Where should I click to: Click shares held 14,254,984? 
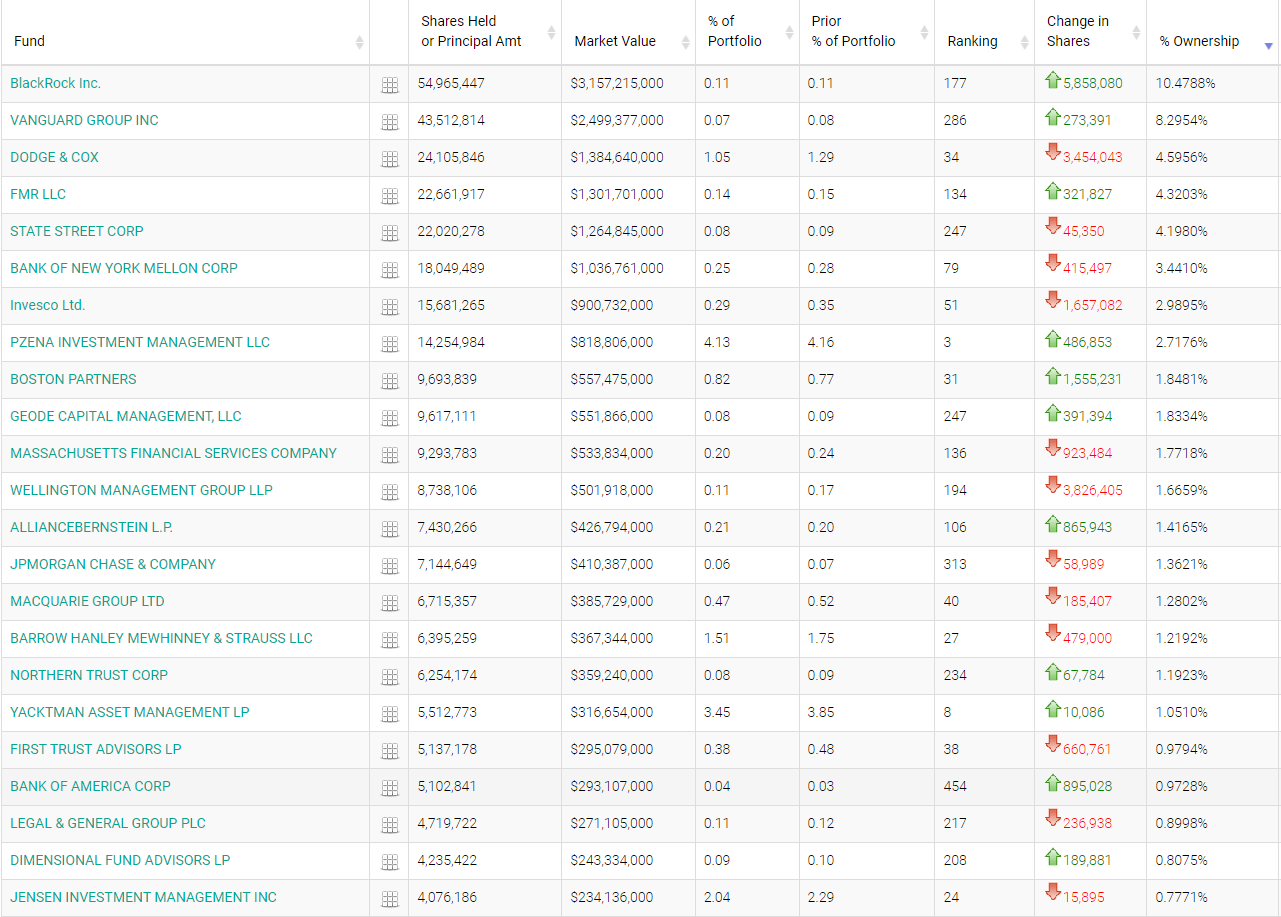tap(451, 342)
